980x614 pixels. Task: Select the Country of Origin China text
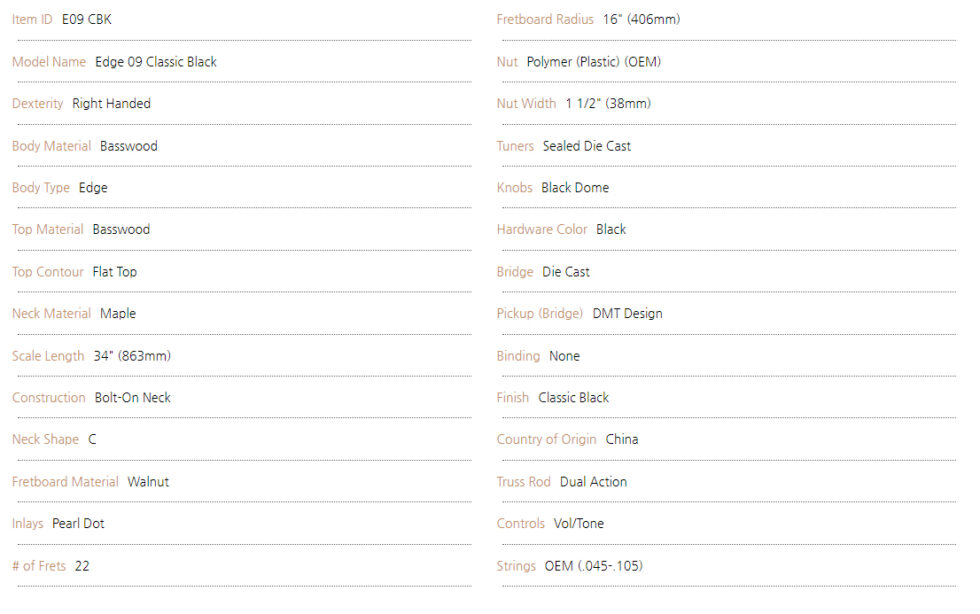tap(622, 440)
